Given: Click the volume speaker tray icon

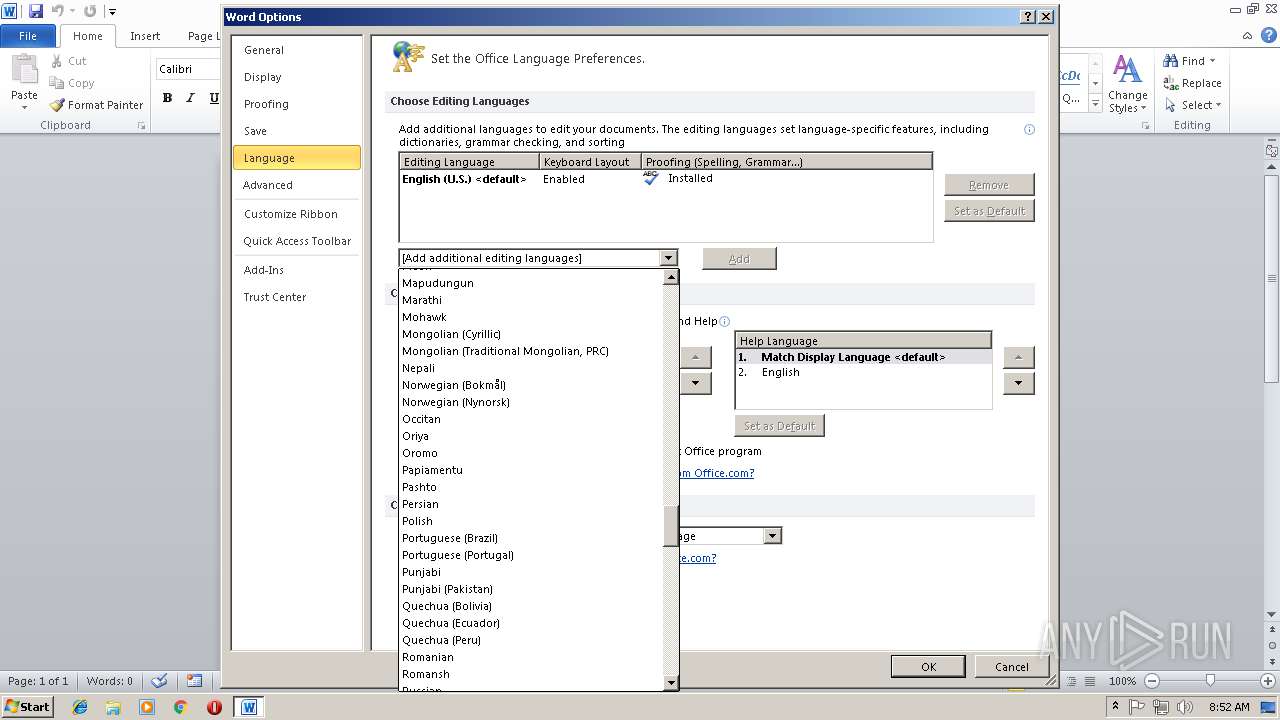Looking at the screenshot, I should click(1185, 707).
